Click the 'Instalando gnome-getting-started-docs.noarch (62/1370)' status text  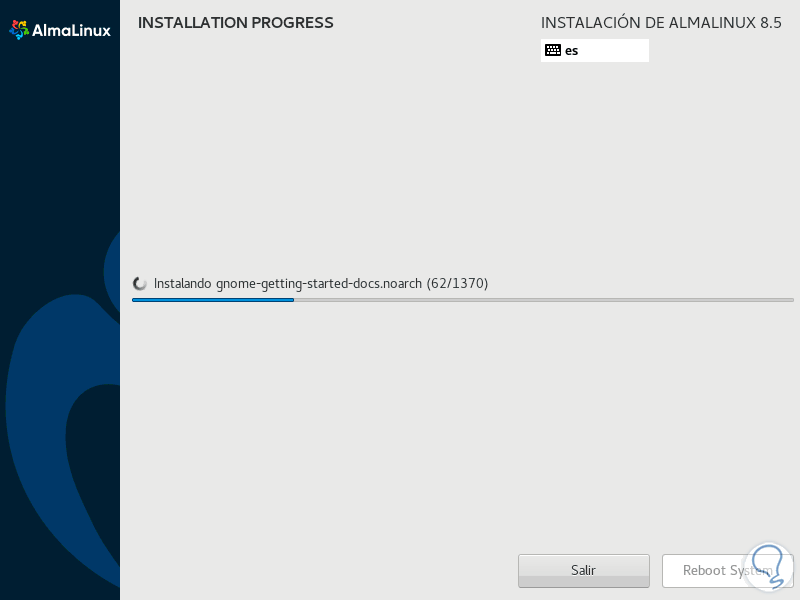tap(321, 284)
